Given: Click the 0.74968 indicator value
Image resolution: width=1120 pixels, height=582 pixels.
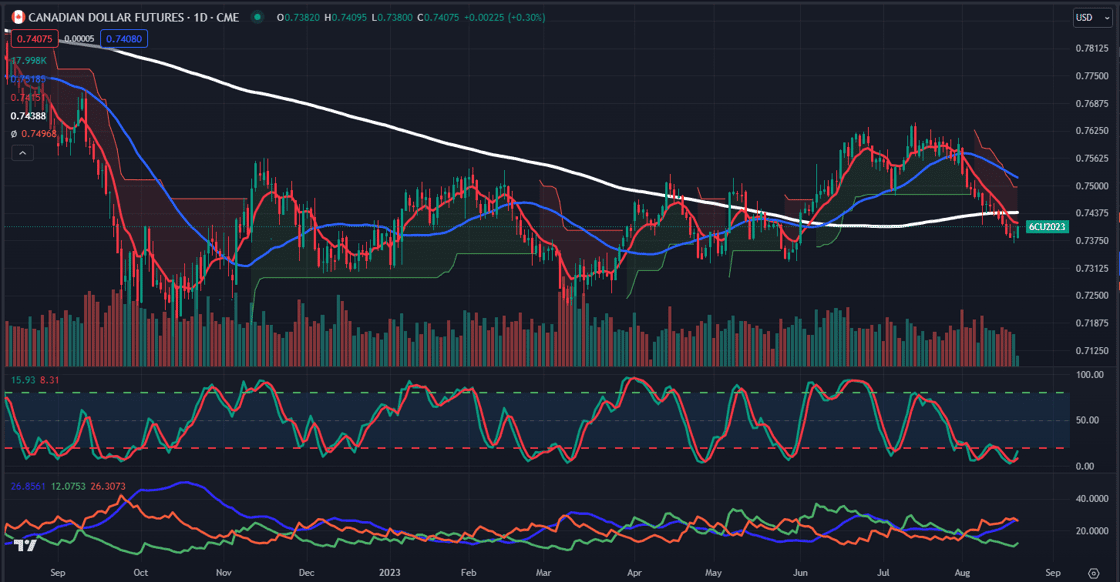Looking at the screenshot, I should pos(39,134).
